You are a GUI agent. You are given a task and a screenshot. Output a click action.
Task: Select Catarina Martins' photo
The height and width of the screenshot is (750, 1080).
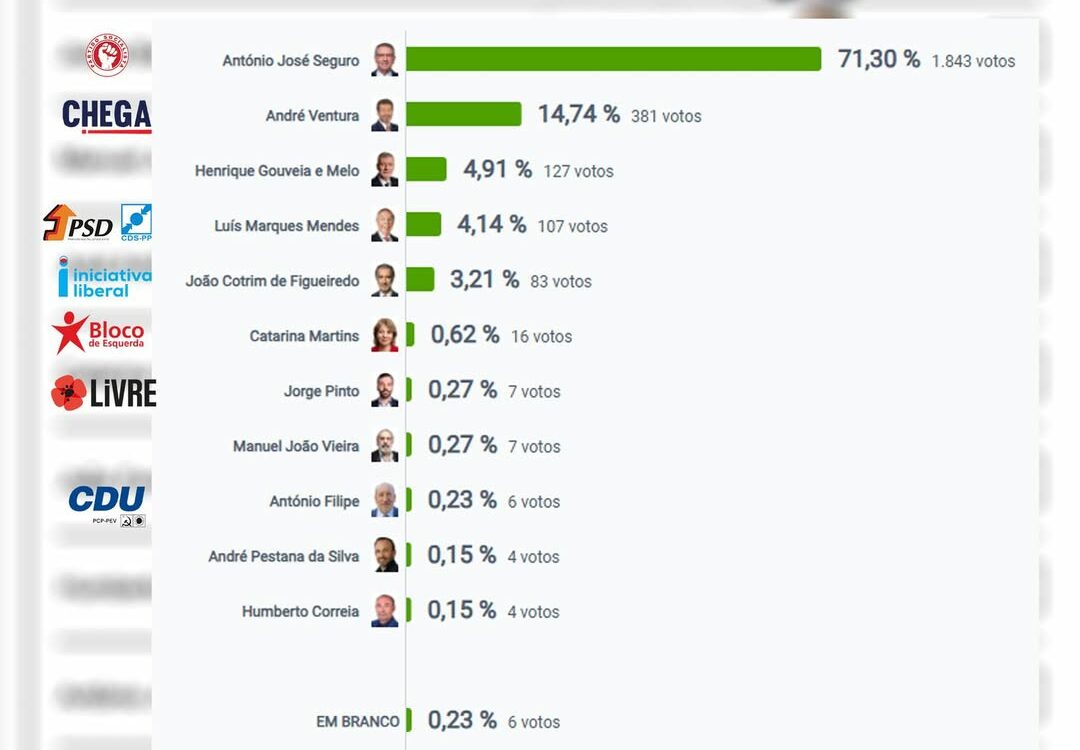tap(384, 335)
